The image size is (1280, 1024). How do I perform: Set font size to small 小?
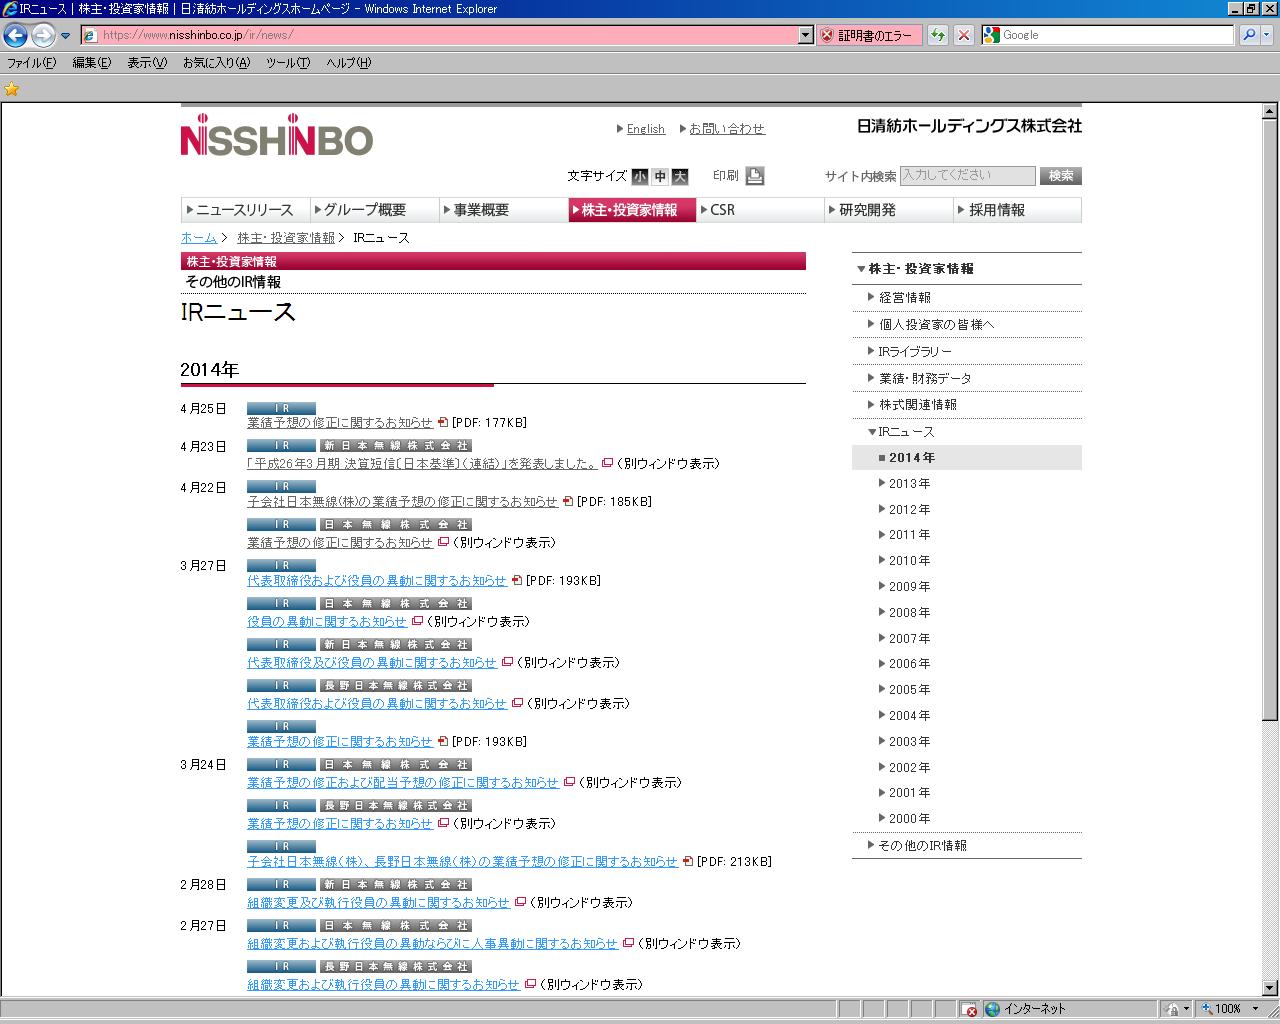[640, 176]
